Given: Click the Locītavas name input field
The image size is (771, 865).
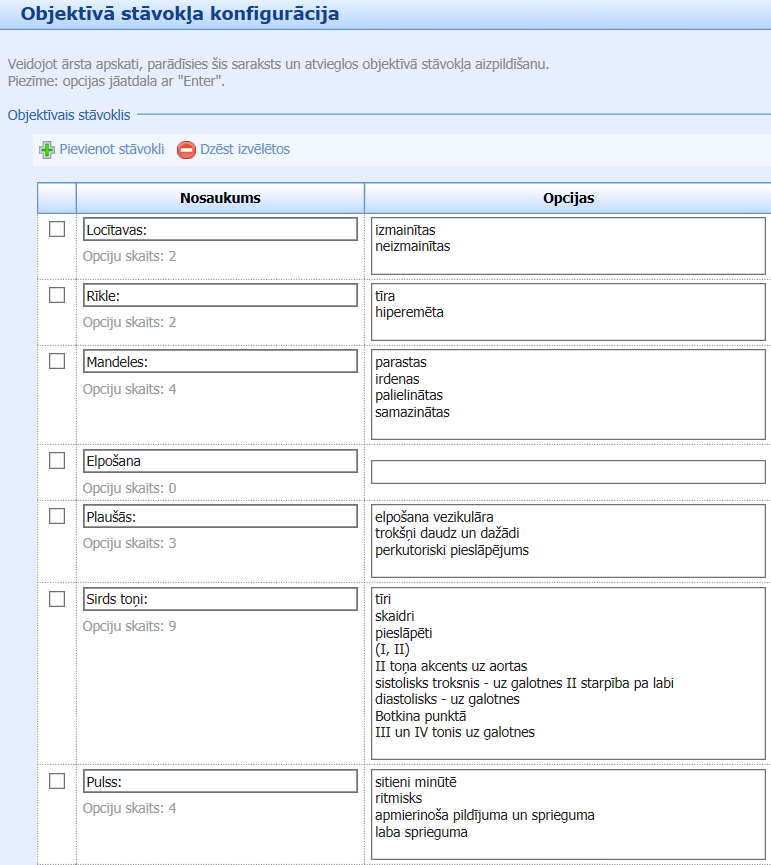Looking at the screenshot, I should pos(220,230).
